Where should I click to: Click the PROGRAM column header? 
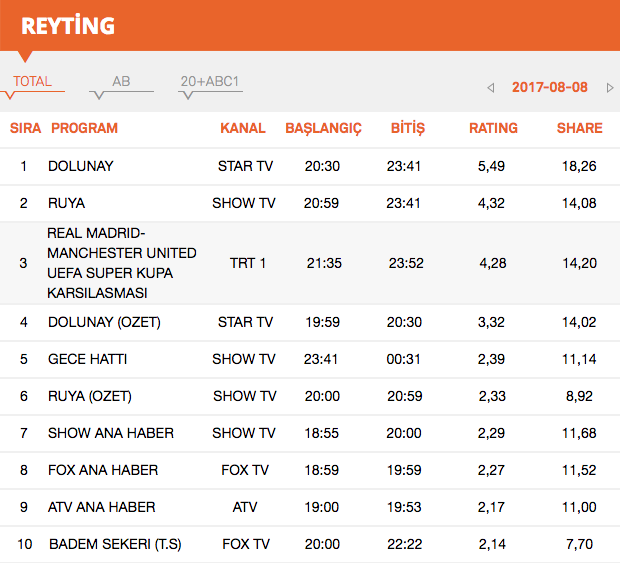pyautogui.click(x=84, y=128)
